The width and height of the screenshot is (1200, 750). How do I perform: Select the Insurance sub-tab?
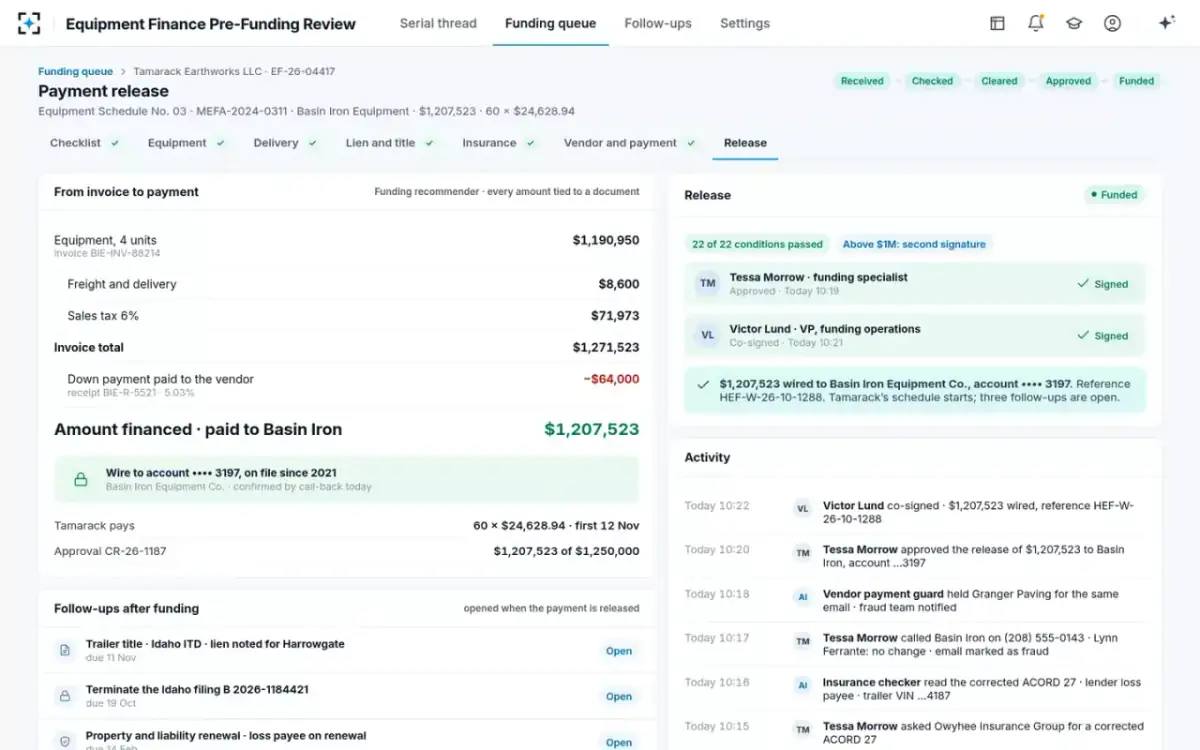pos(499,143)
